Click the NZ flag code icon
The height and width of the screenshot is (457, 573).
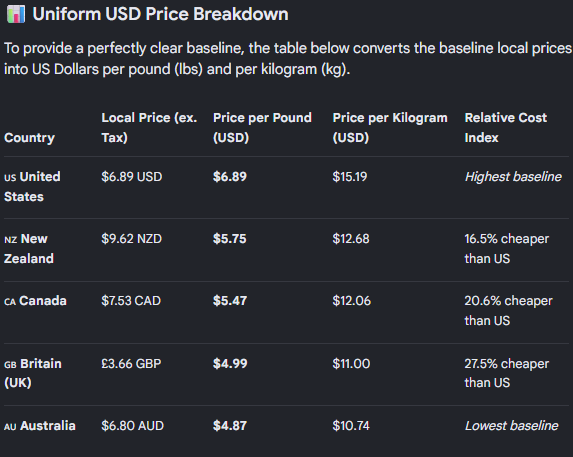click(11, 240)
